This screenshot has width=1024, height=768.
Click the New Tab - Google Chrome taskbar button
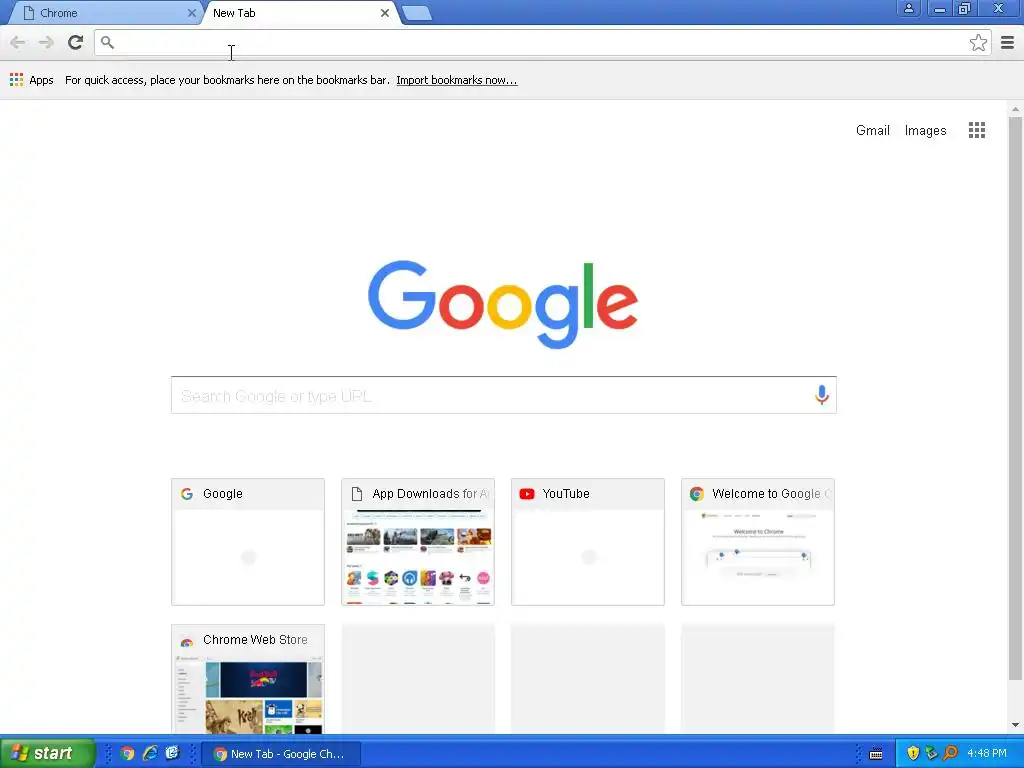point(280,754)
